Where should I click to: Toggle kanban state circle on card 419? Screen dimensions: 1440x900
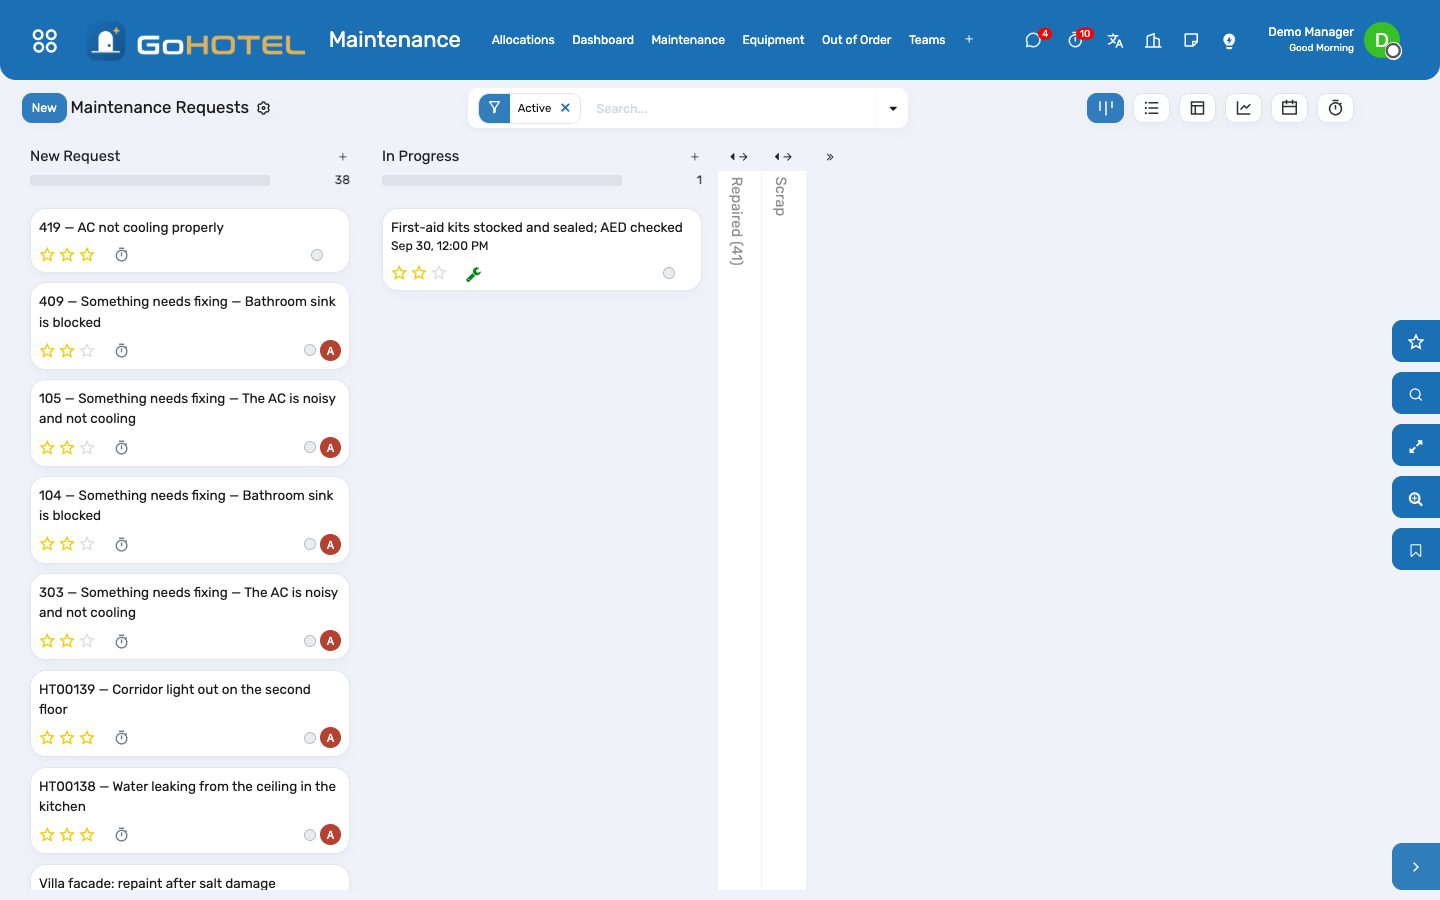point(317,255)
